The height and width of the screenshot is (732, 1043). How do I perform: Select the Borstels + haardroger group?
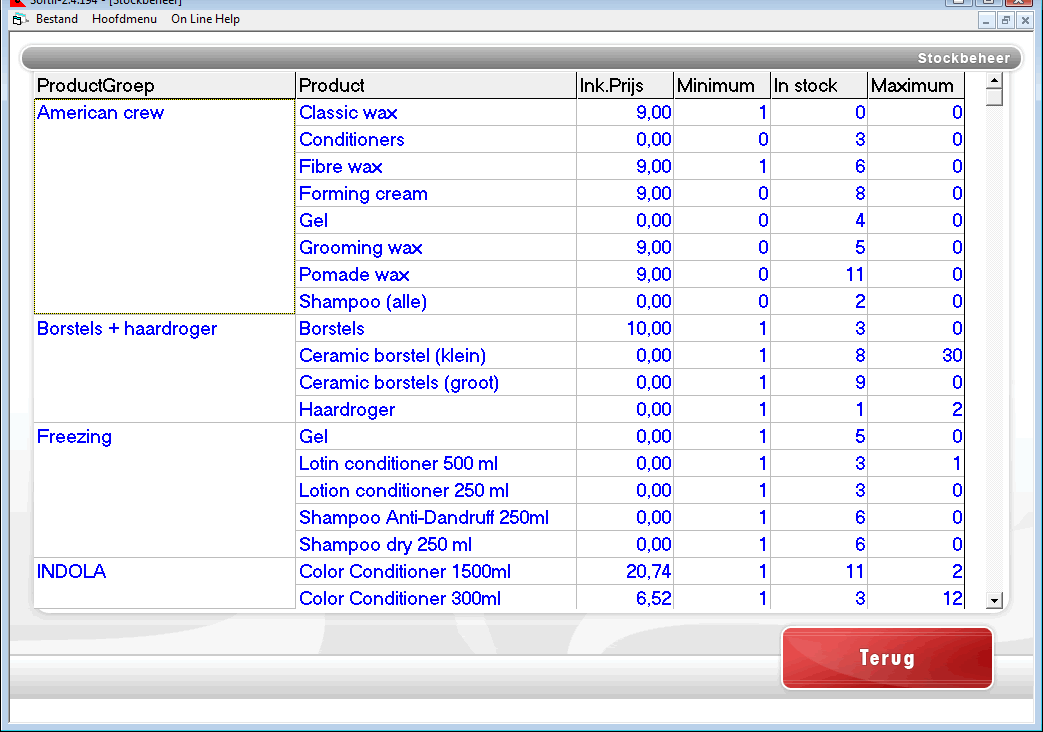[x=164, y=369]
